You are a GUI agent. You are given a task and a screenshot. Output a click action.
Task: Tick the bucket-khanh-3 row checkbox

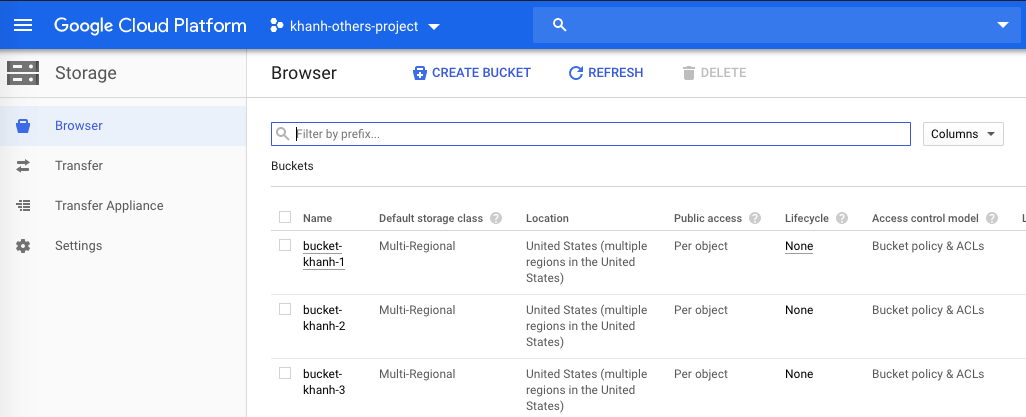[x=285, y=374]
